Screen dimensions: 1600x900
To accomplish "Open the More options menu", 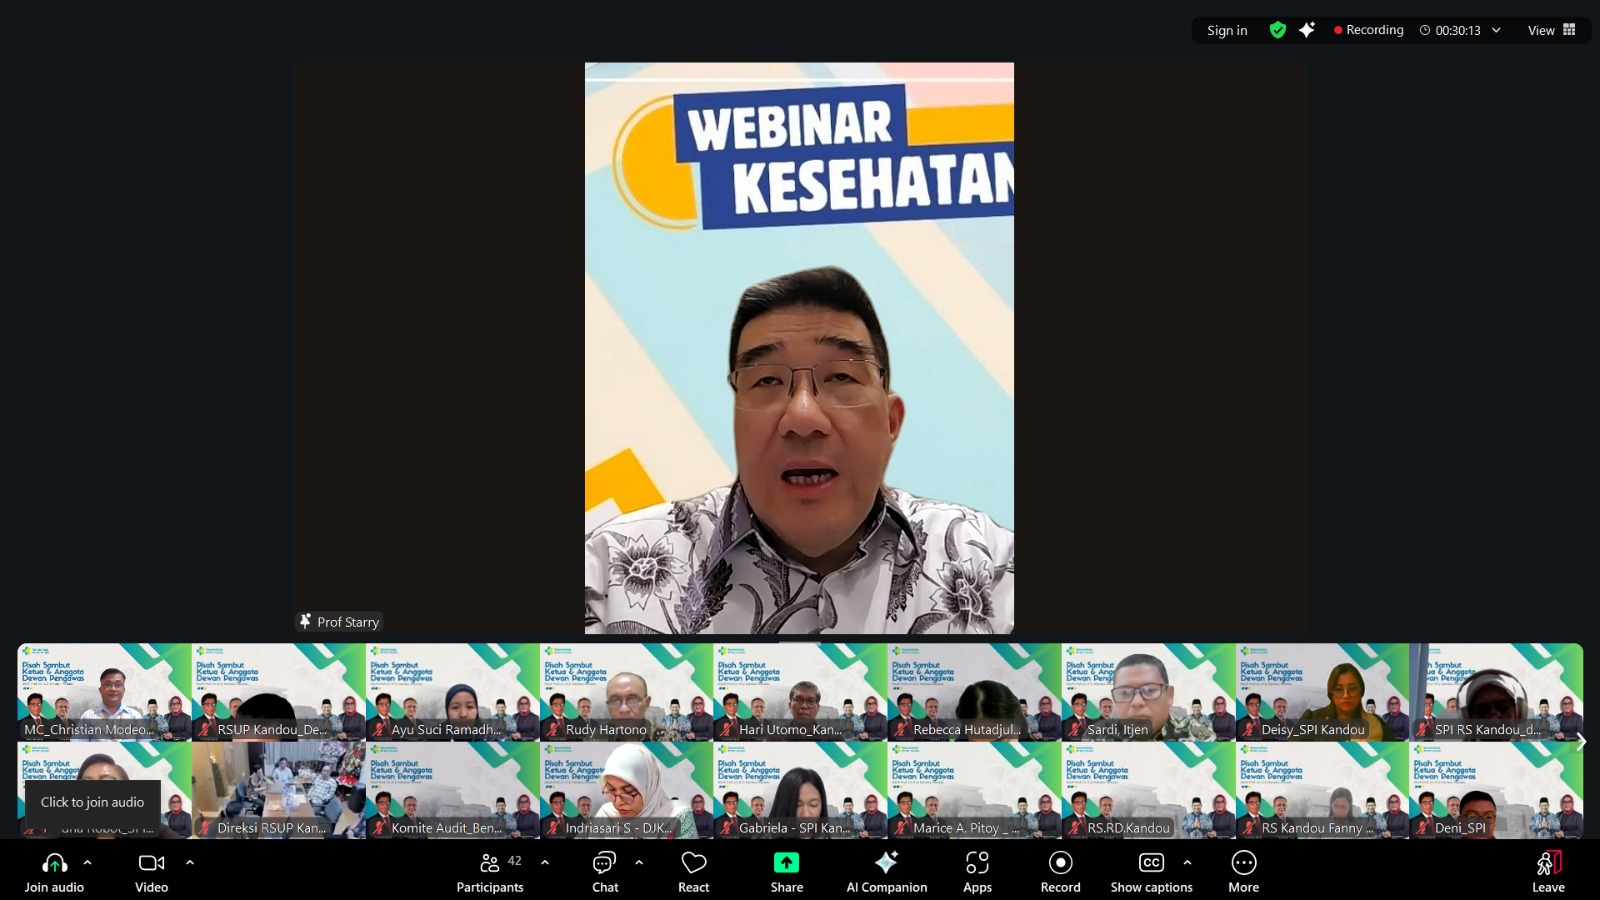I will [x=1243, y=871].
